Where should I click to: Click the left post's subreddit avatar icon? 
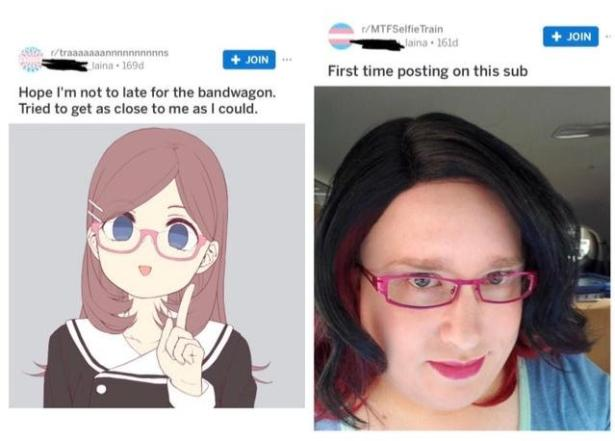pos(31,60)
